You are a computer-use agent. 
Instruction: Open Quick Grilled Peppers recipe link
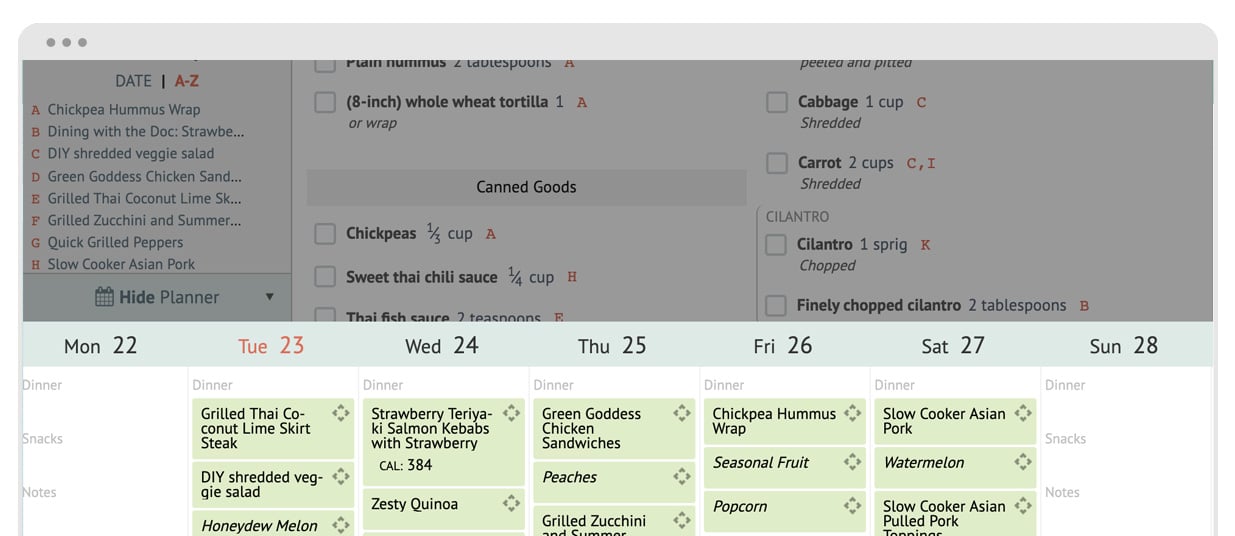115,242
